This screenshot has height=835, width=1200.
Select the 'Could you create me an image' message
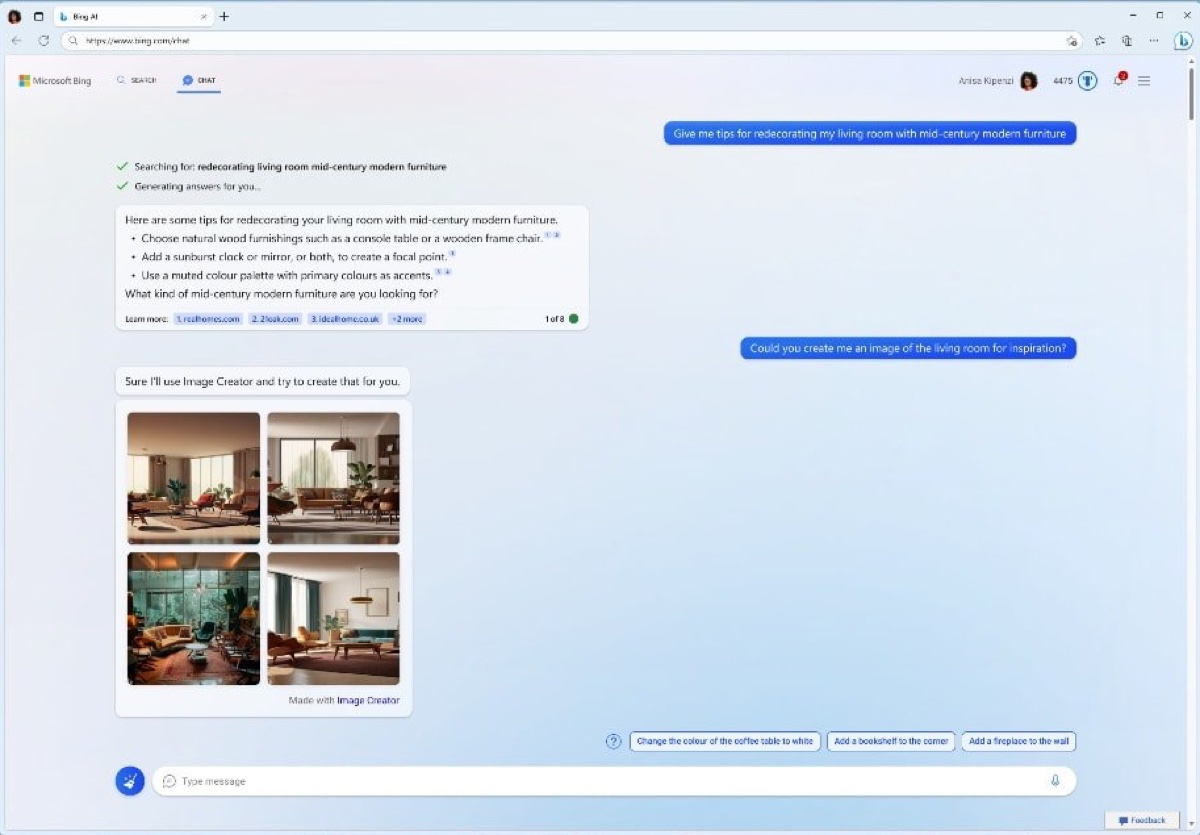(908, 348)
